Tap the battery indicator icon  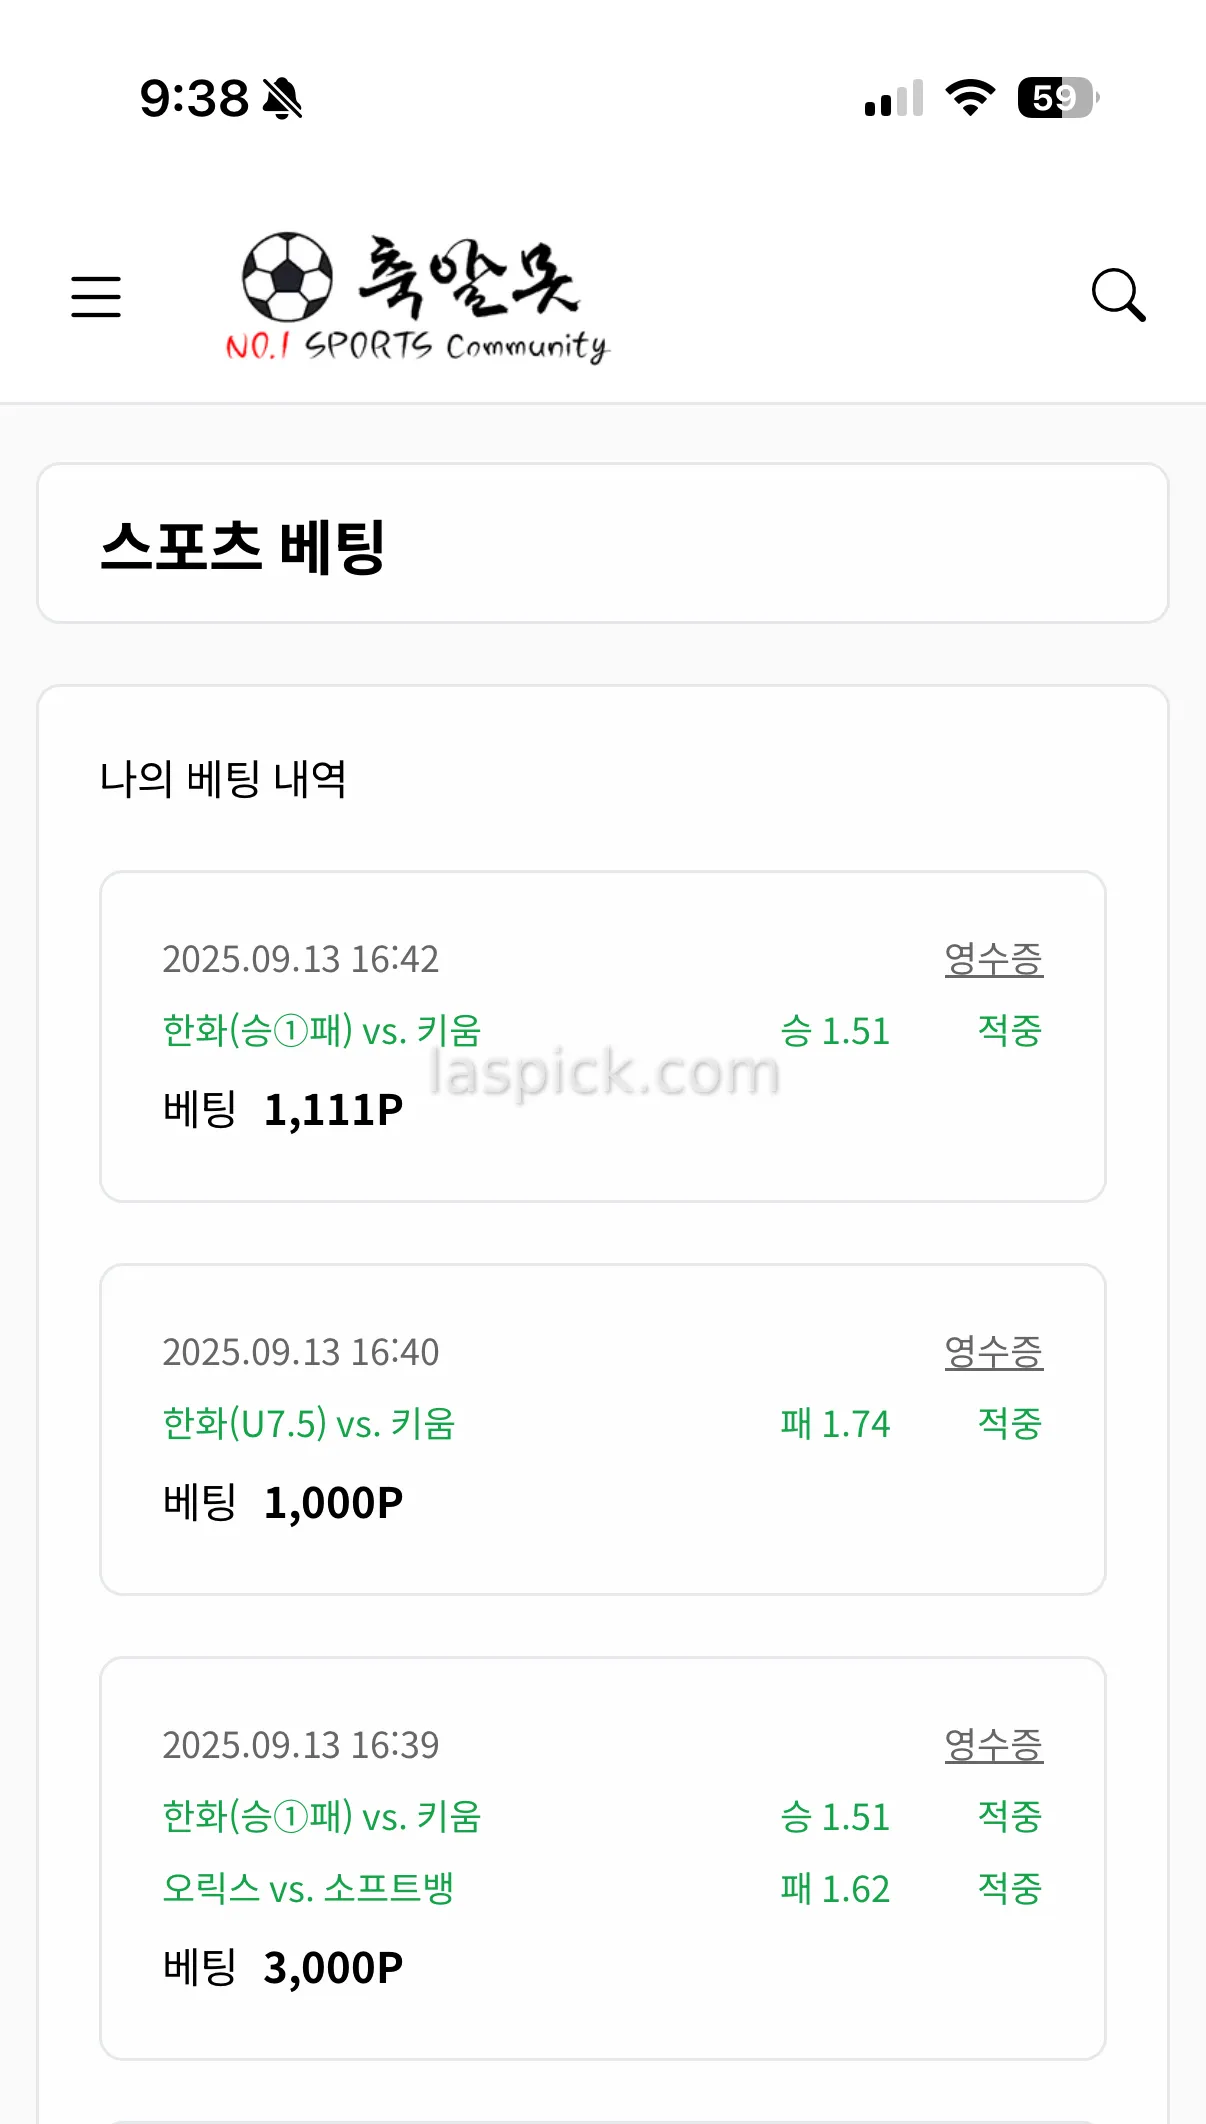click(1057, 98)
